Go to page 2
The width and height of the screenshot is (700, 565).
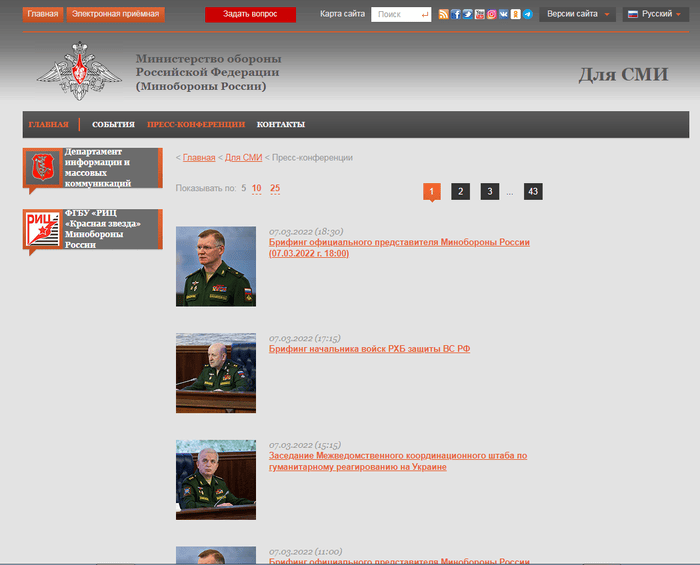point(461,191)
